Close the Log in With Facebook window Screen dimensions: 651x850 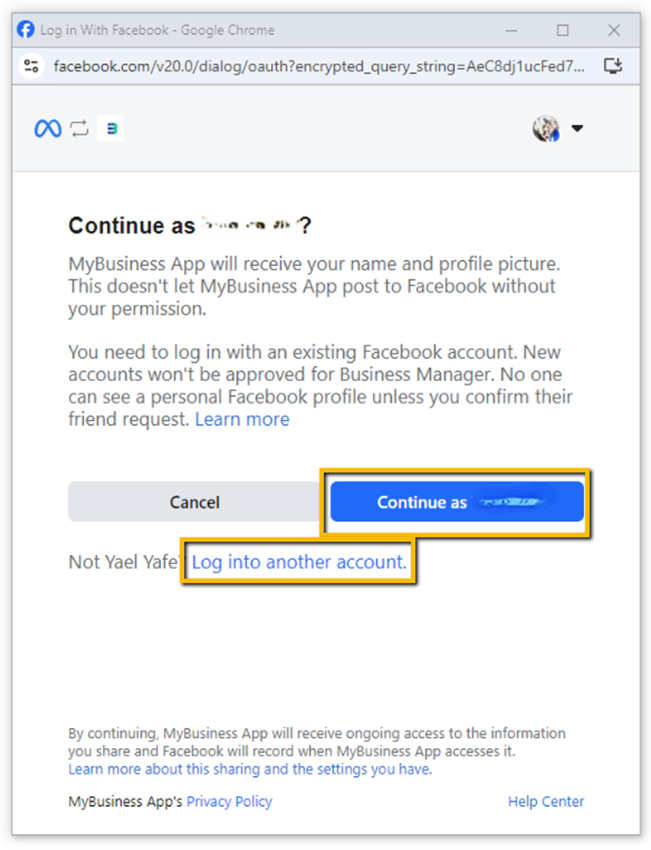[614, 30]
